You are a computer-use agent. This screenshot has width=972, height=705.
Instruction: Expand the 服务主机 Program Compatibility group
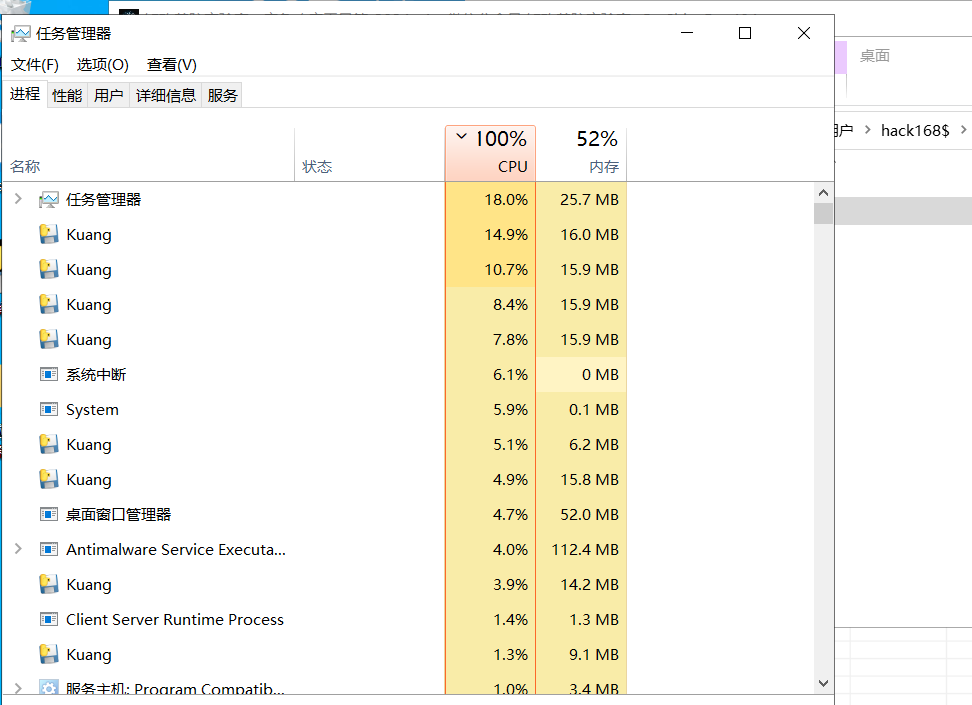[x=18, y=688]
